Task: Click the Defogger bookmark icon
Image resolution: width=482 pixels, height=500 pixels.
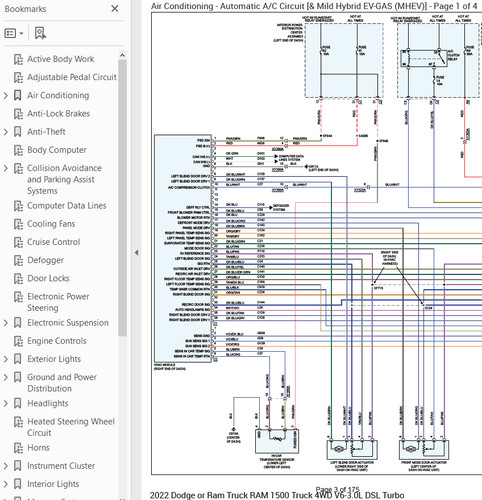Action: (x=18, y=260)
